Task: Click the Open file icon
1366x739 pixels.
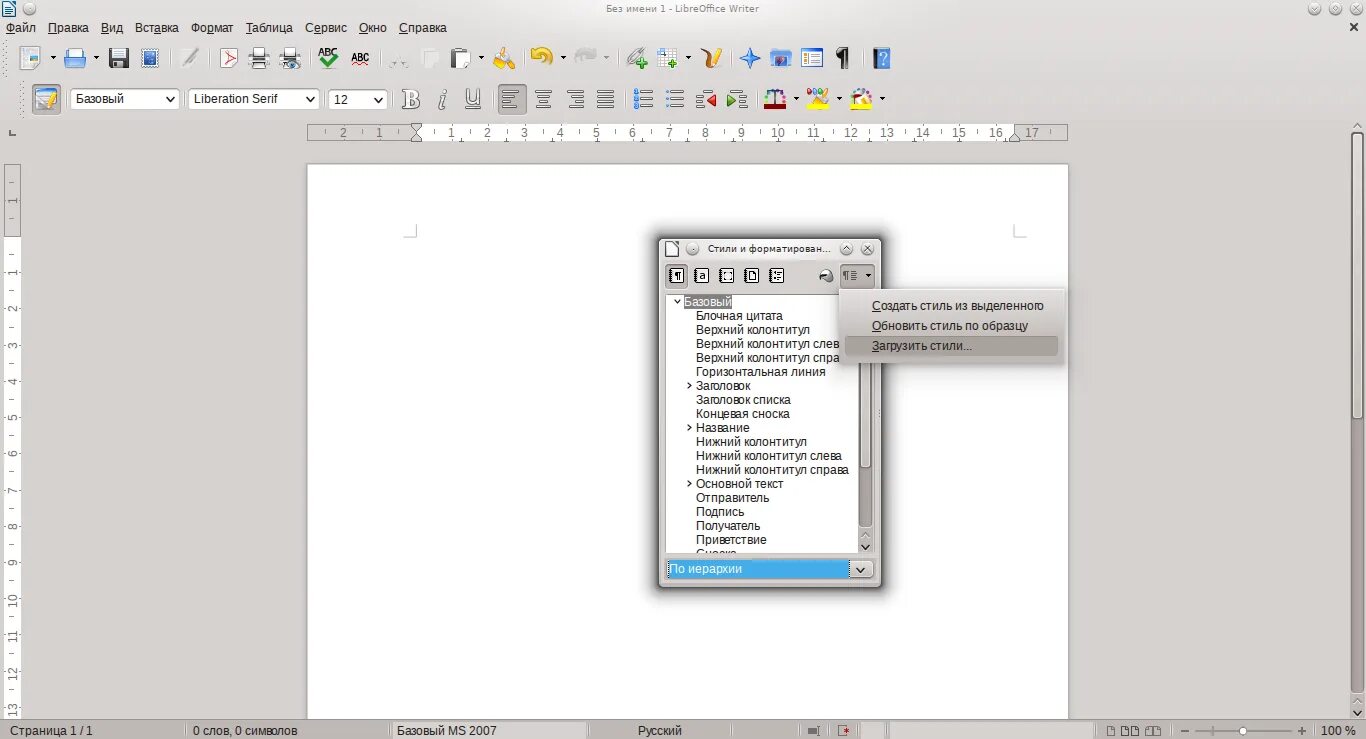Action: [75, 58]
